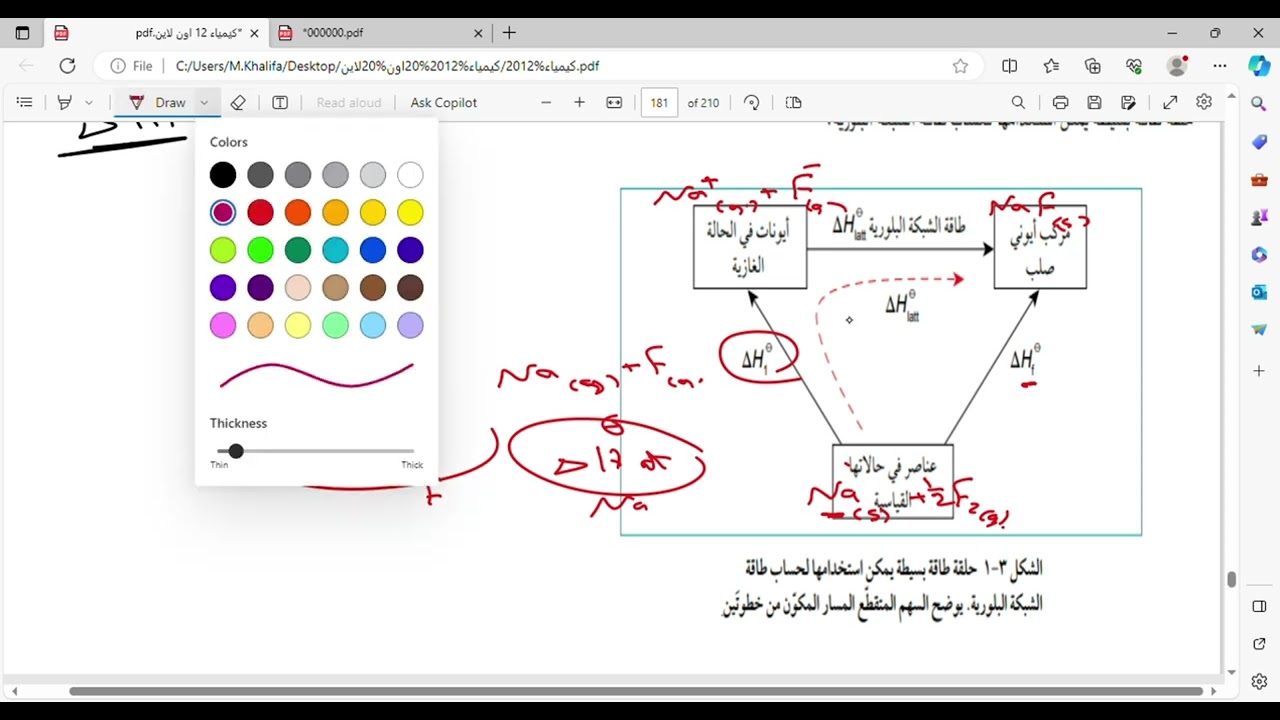Image resolution: width=1280 pixels, height=720 pixels.
Task: Click sidebar Customize plus icon
Action: [1259, 371]
